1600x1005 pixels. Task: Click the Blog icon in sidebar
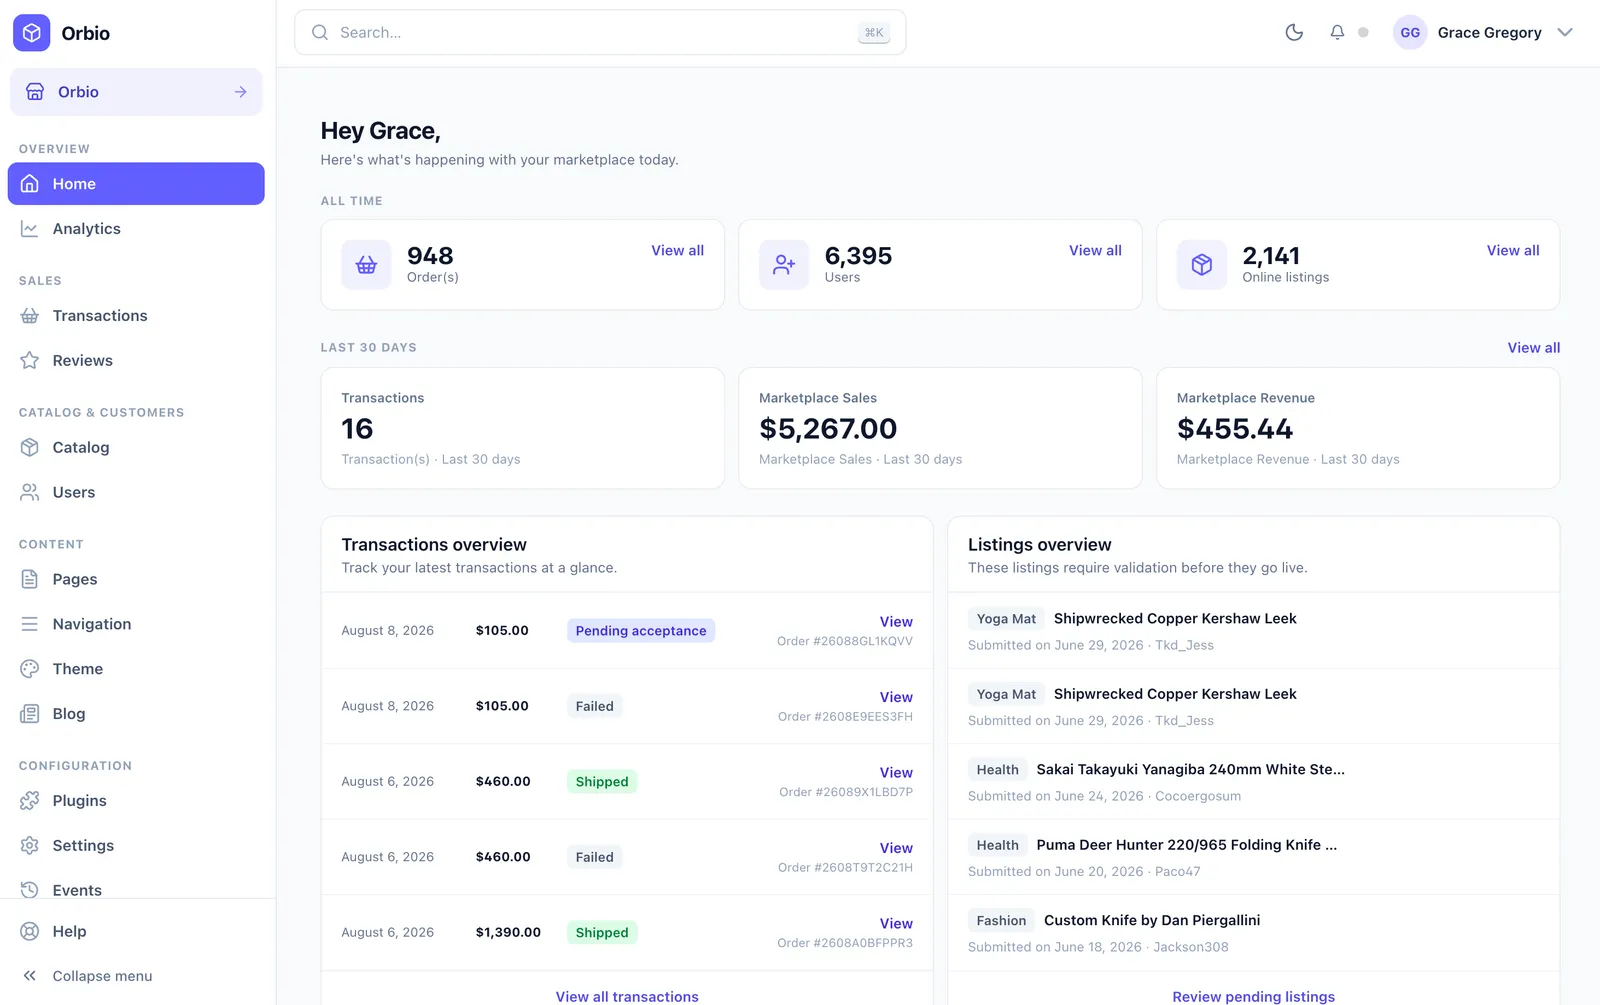pos(30,714)
